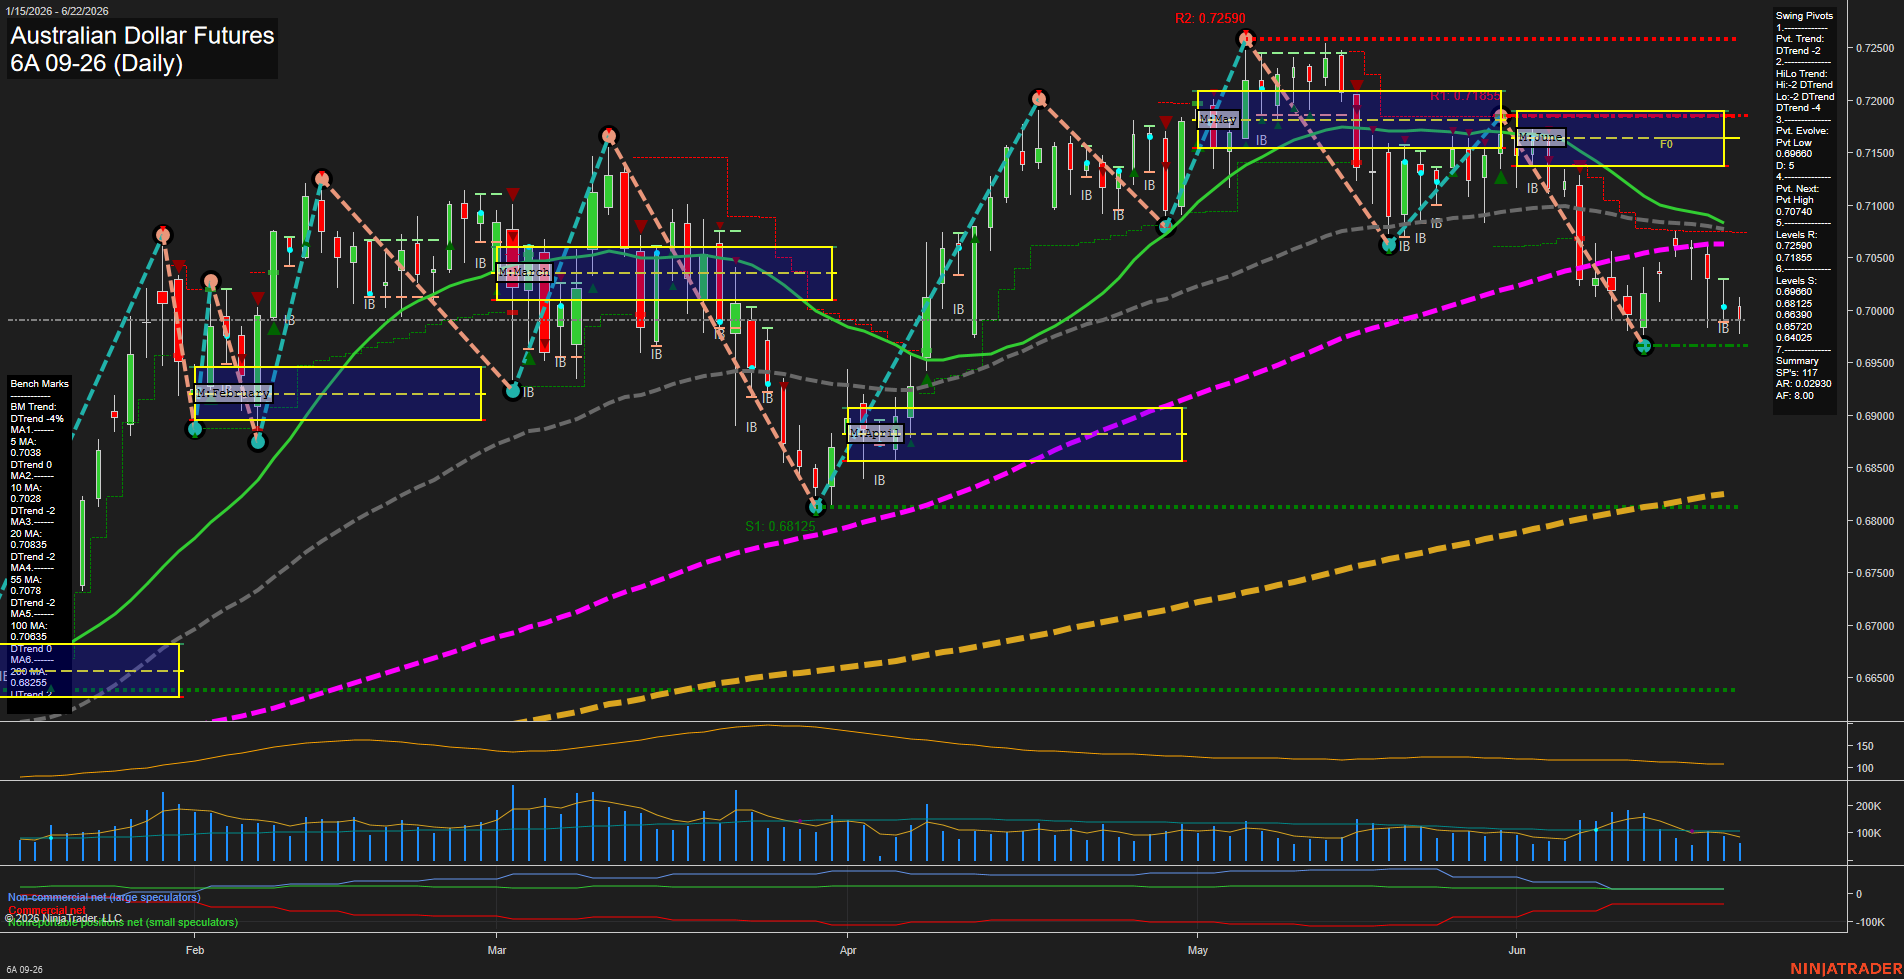
Task: Select the Commercial net legend entry
Action: (x=47, y=910)
